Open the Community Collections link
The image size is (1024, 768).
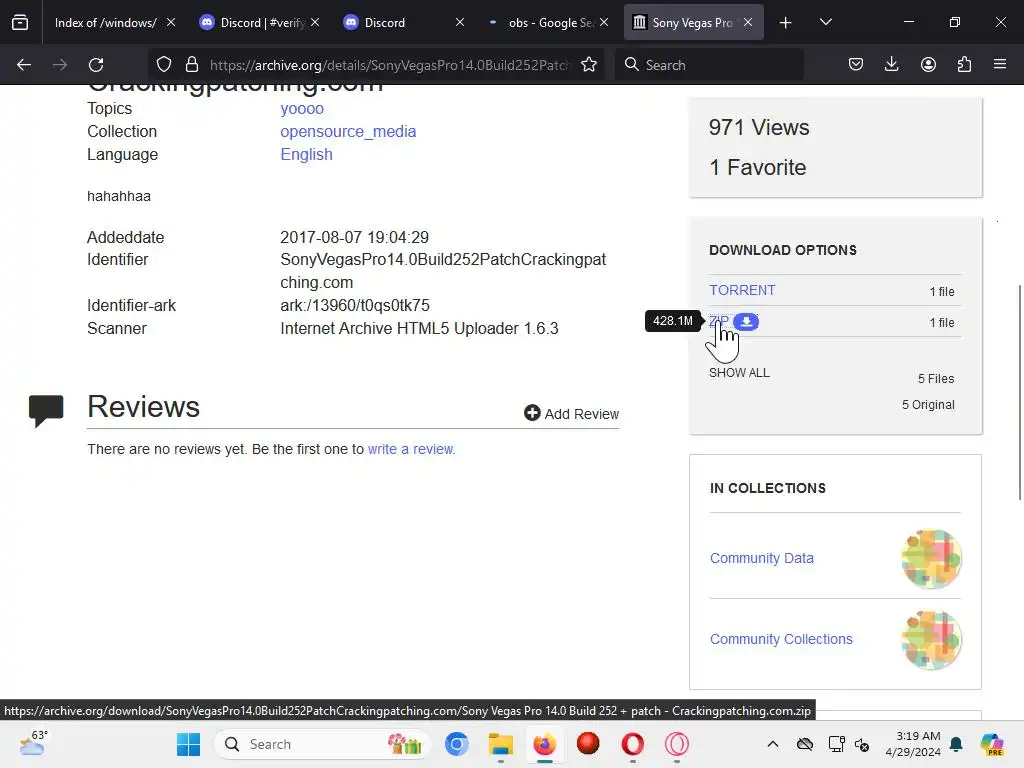[x=781, y=639]
